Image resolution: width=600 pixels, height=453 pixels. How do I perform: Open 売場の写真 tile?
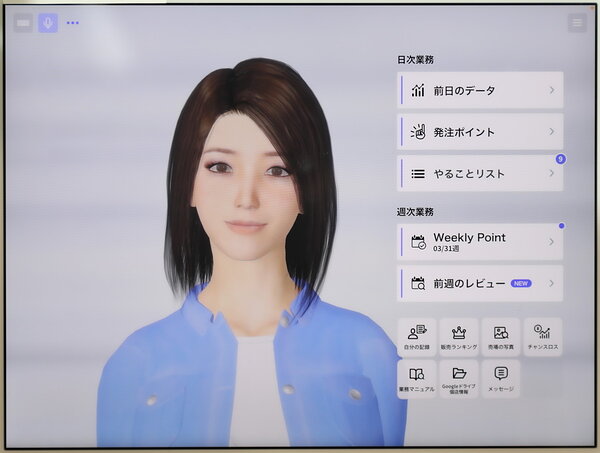tap(501, 337)
